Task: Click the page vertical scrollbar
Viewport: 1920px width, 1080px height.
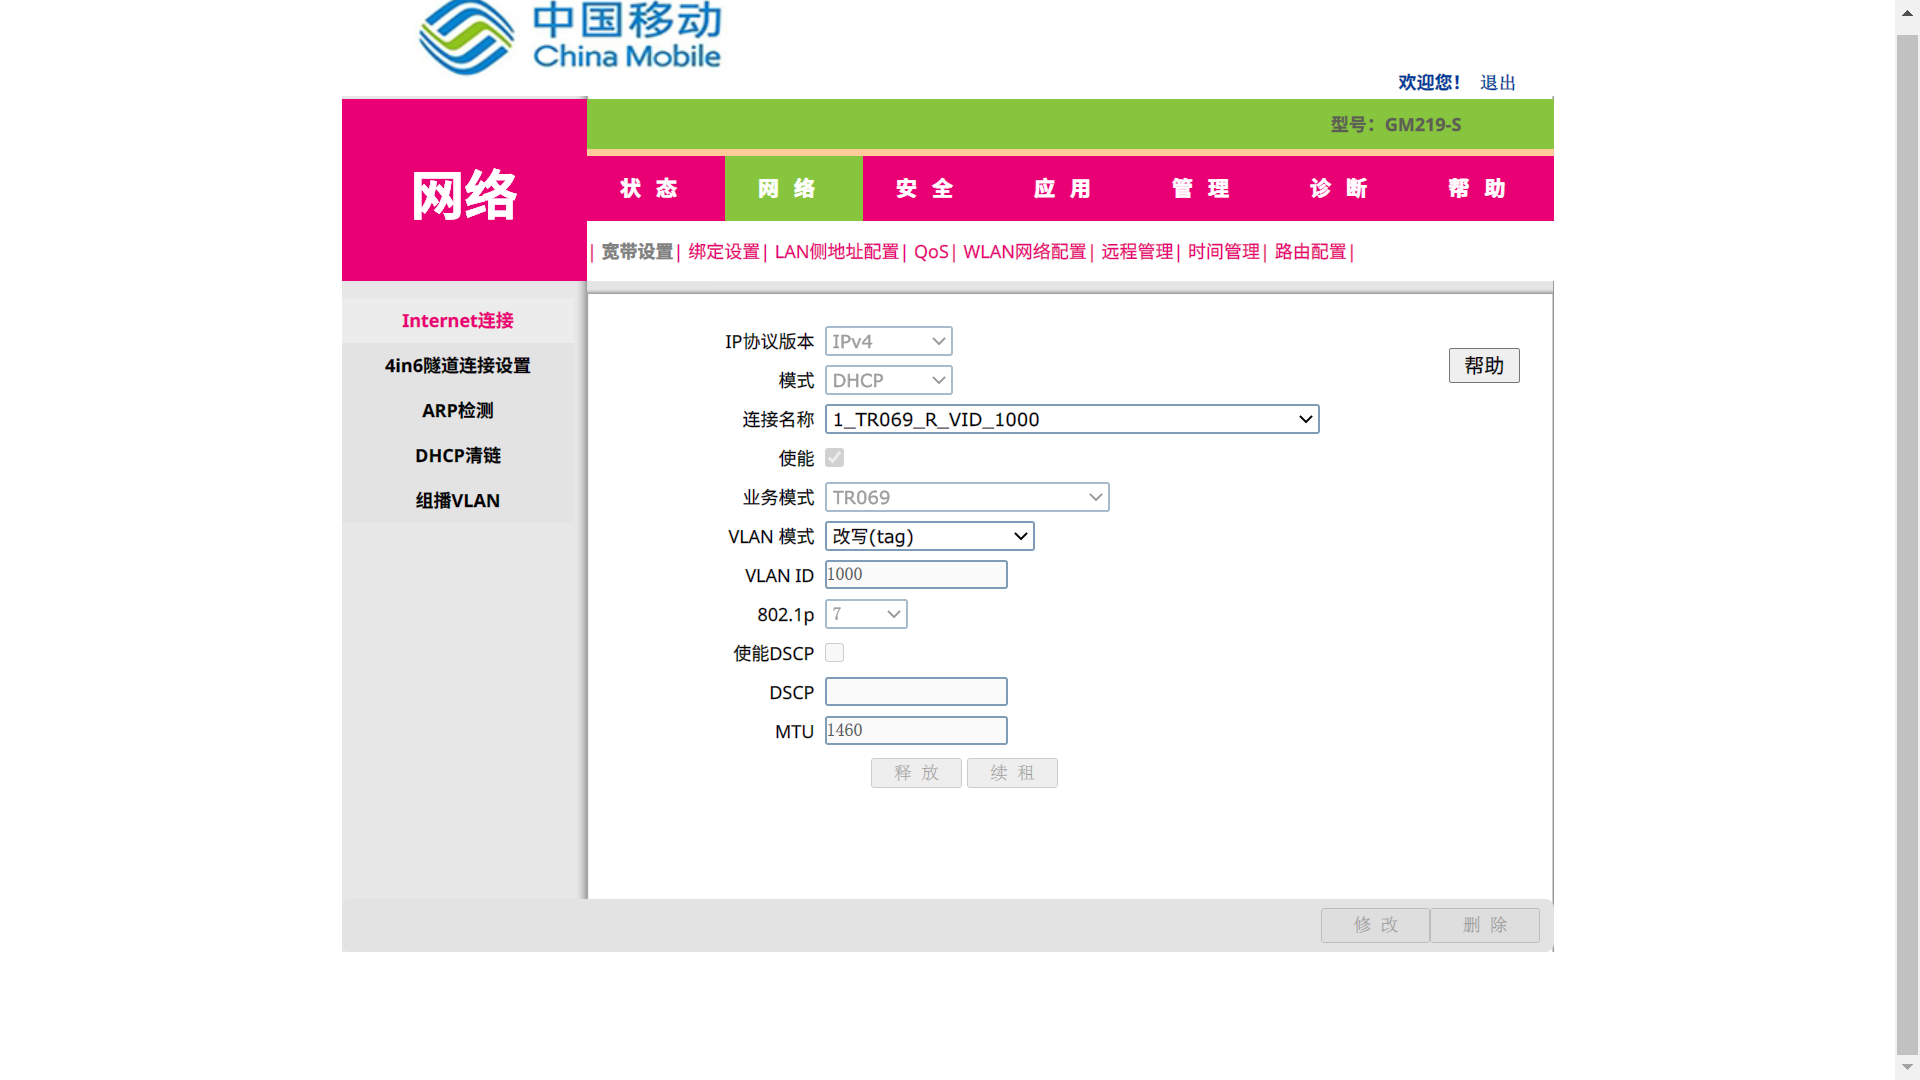Action: [x=1907, y=540]
